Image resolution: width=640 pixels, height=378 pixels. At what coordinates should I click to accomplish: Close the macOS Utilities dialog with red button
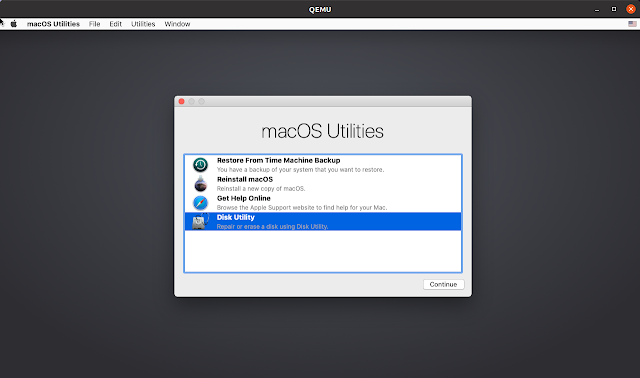[182, 101]
